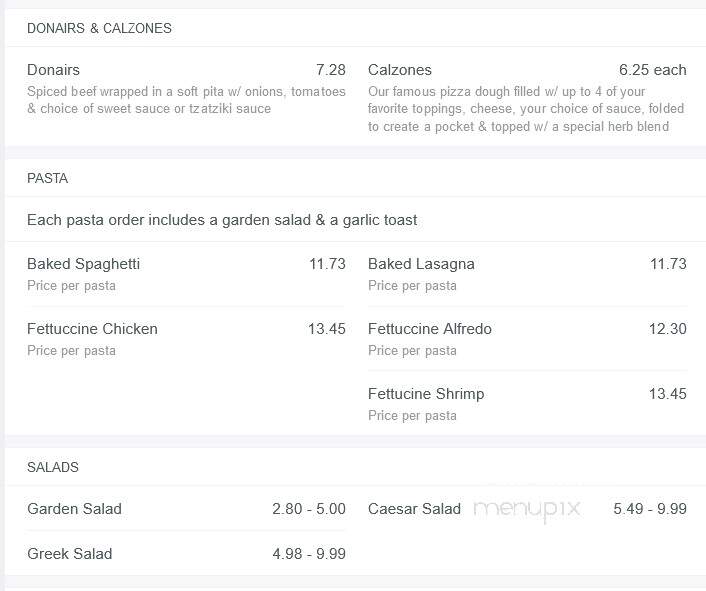
Task: Click the Caesar Salad price range 5.49 - 9.99
Action: (650, 509)
